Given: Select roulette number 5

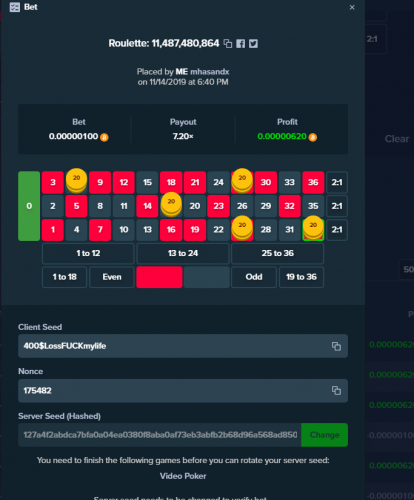Looking at the screenshot, I should 76,206.
